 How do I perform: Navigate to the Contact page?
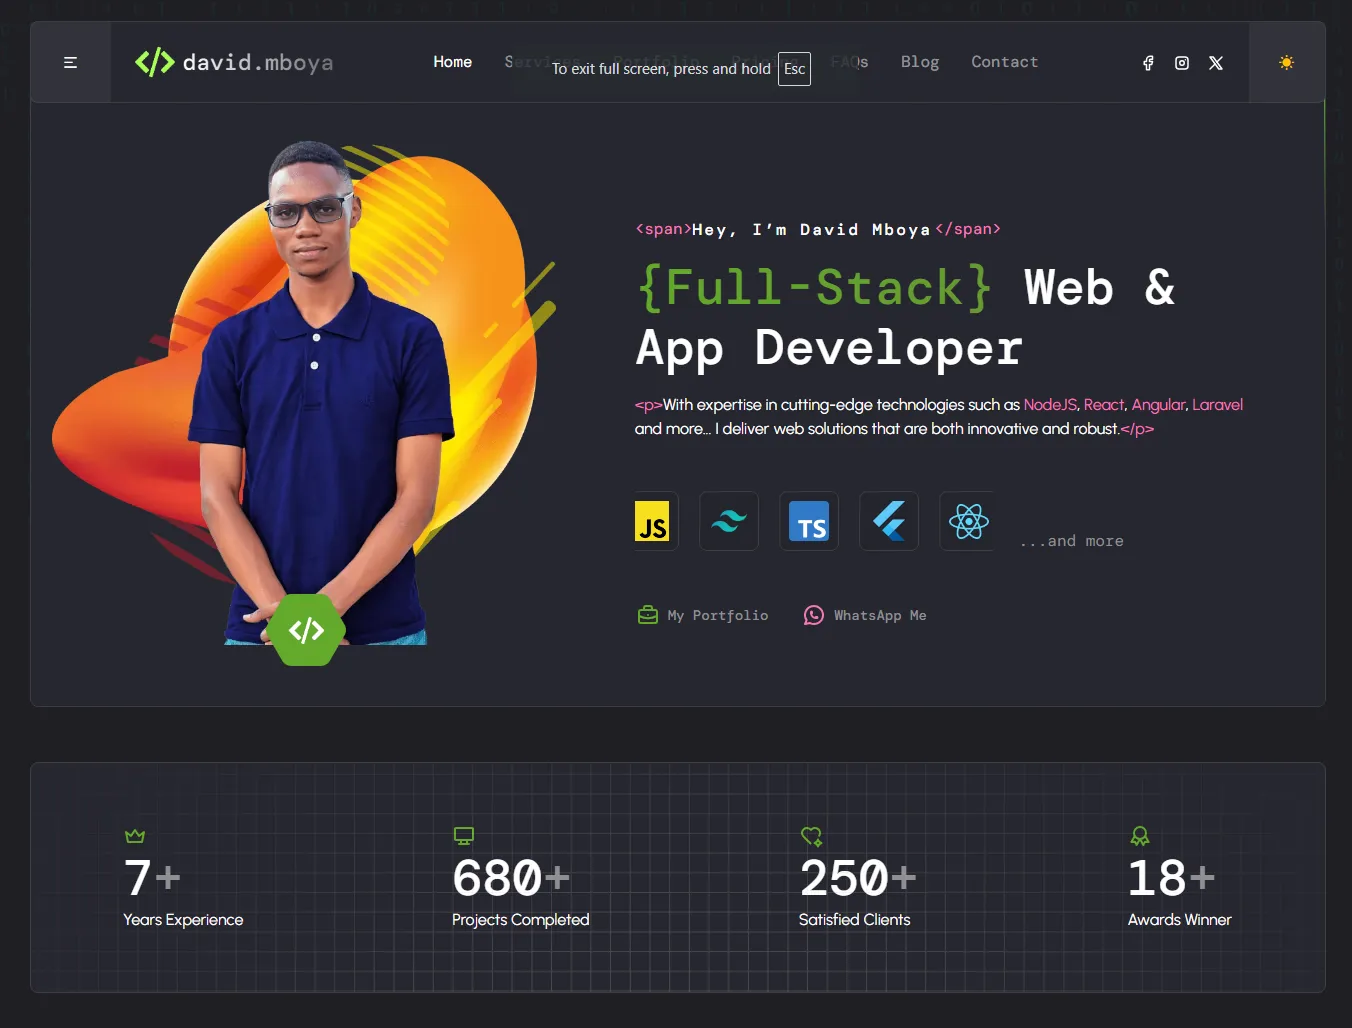tap(1004, 62)
